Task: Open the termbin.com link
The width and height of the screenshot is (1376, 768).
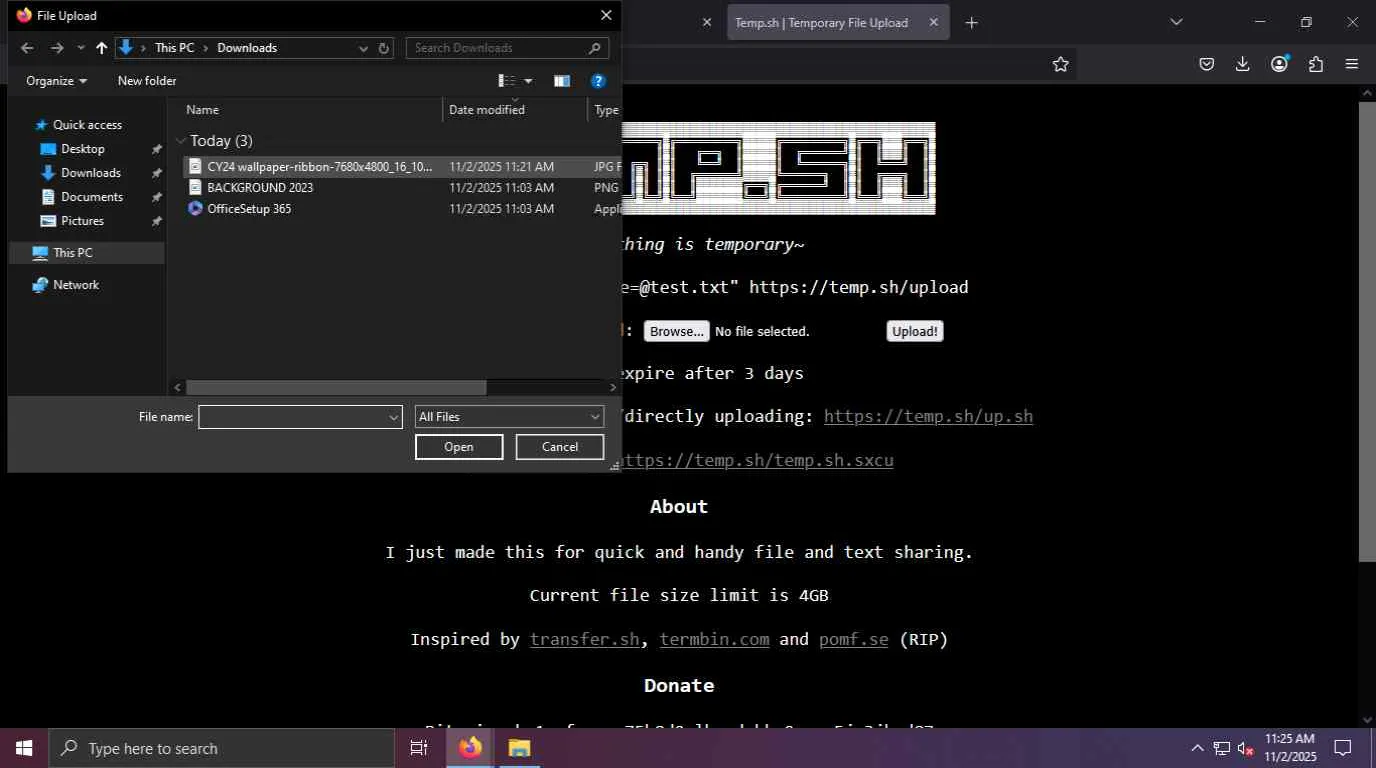Action: pyautogui.click(x=714, y=639)
